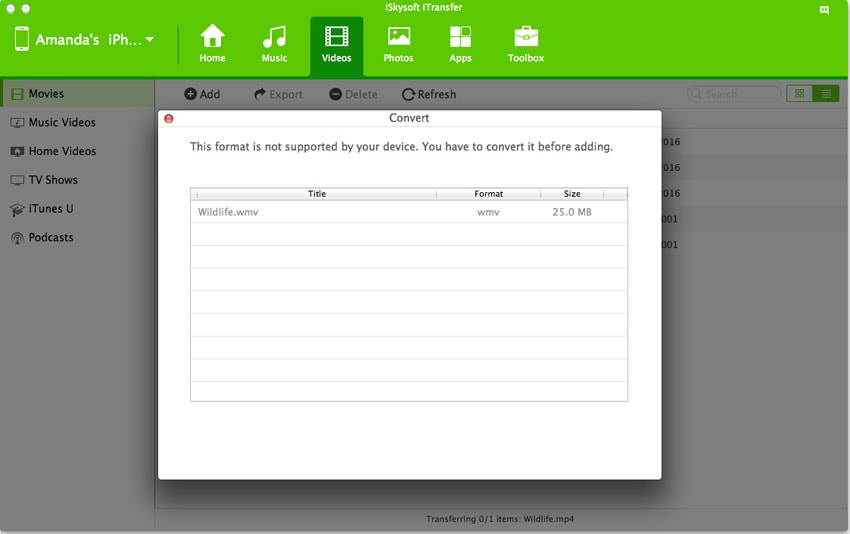Click the Export button
The height and width of the screenshot is (534, 850).
point(278,94)
